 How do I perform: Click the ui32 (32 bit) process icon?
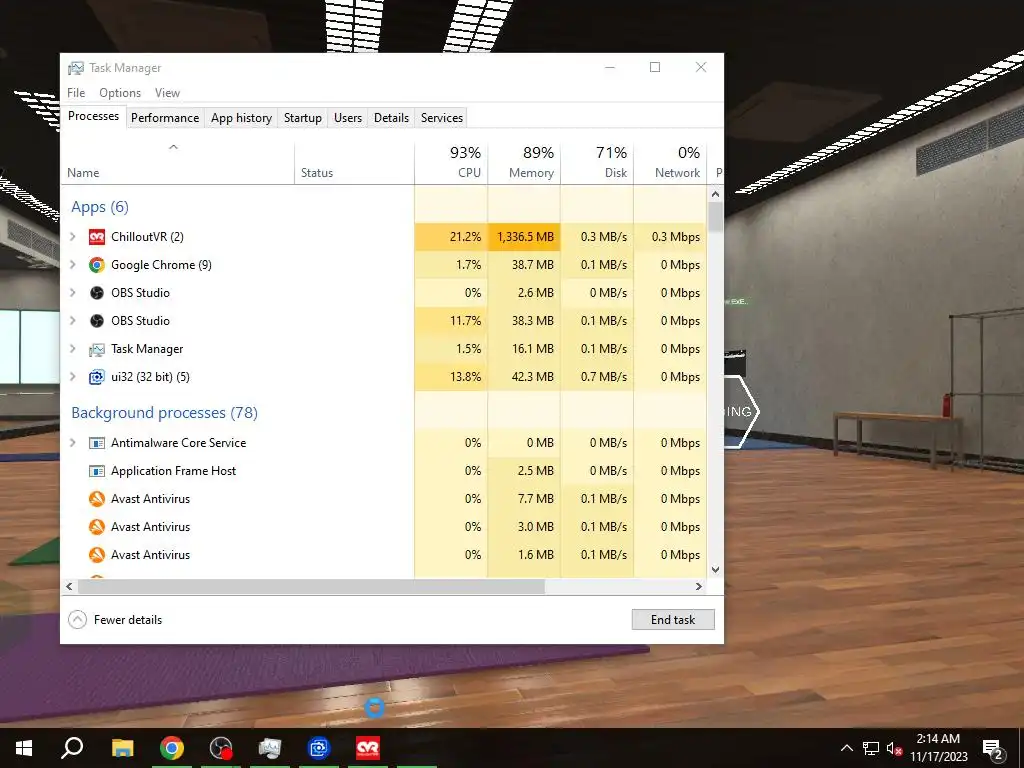(x=97, y=377)
